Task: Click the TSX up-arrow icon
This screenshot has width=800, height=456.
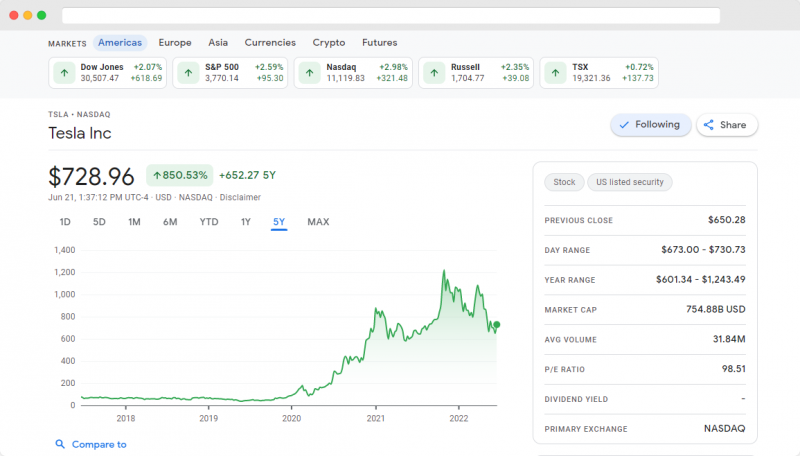Action: click(x=555, y=73)
